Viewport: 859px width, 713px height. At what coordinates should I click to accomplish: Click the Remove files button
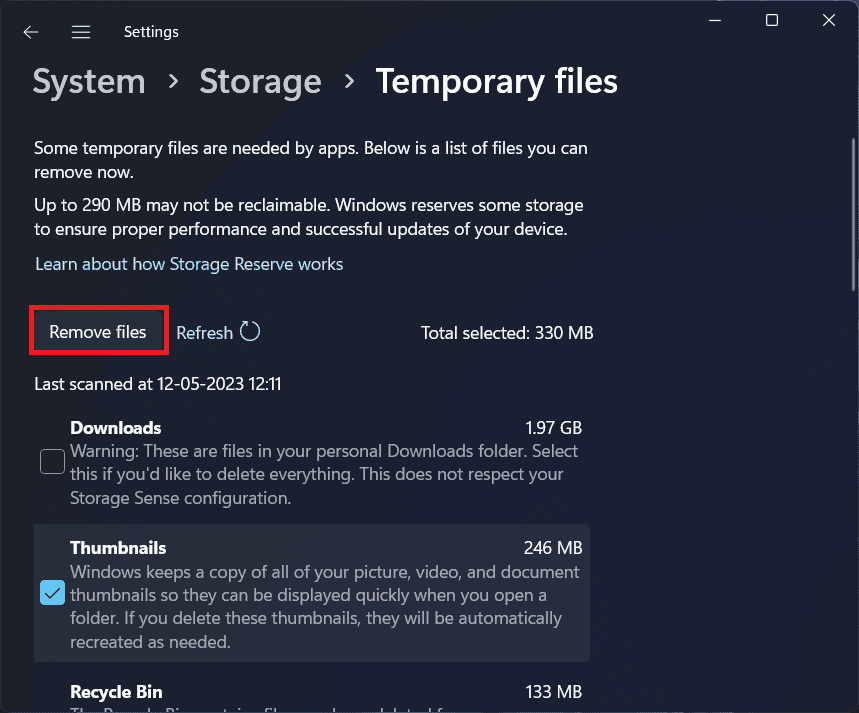[98, 332]
